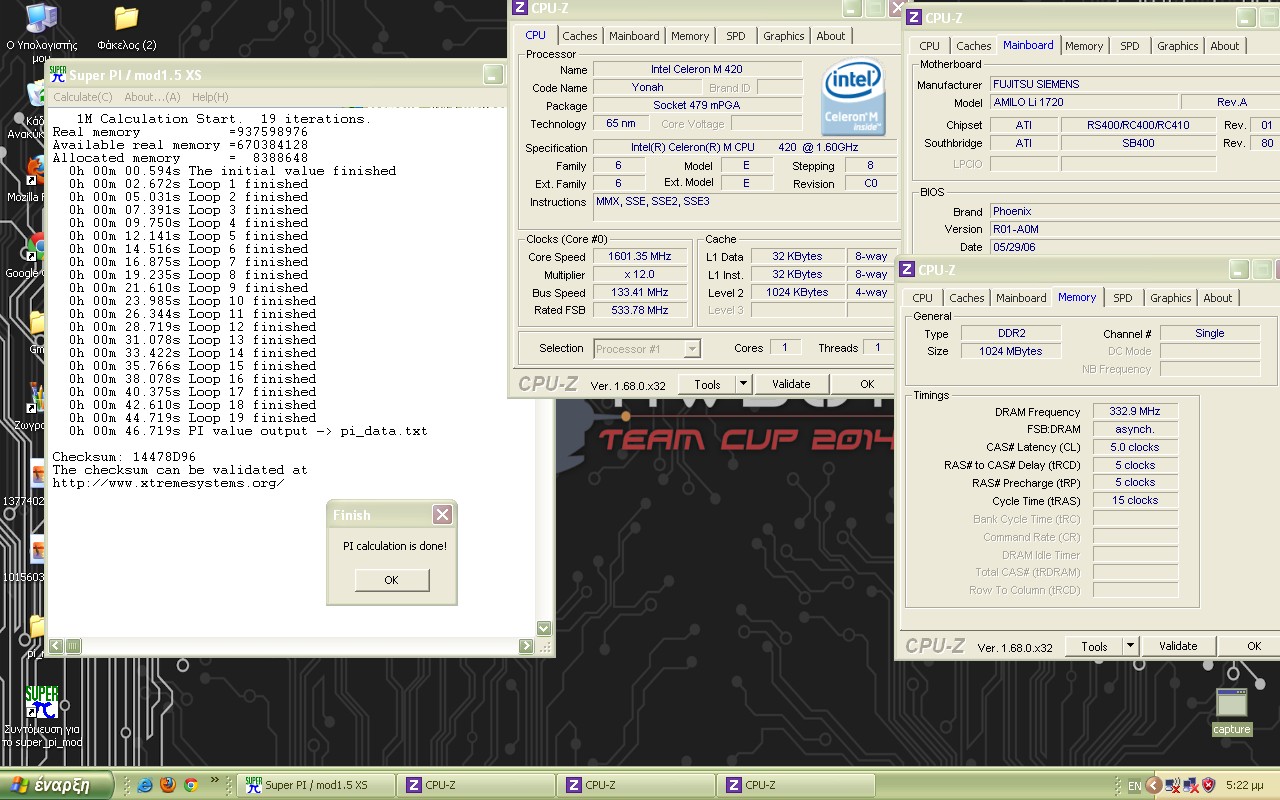Click the Model field AMILO Li 1720

tap(1083, 103)
